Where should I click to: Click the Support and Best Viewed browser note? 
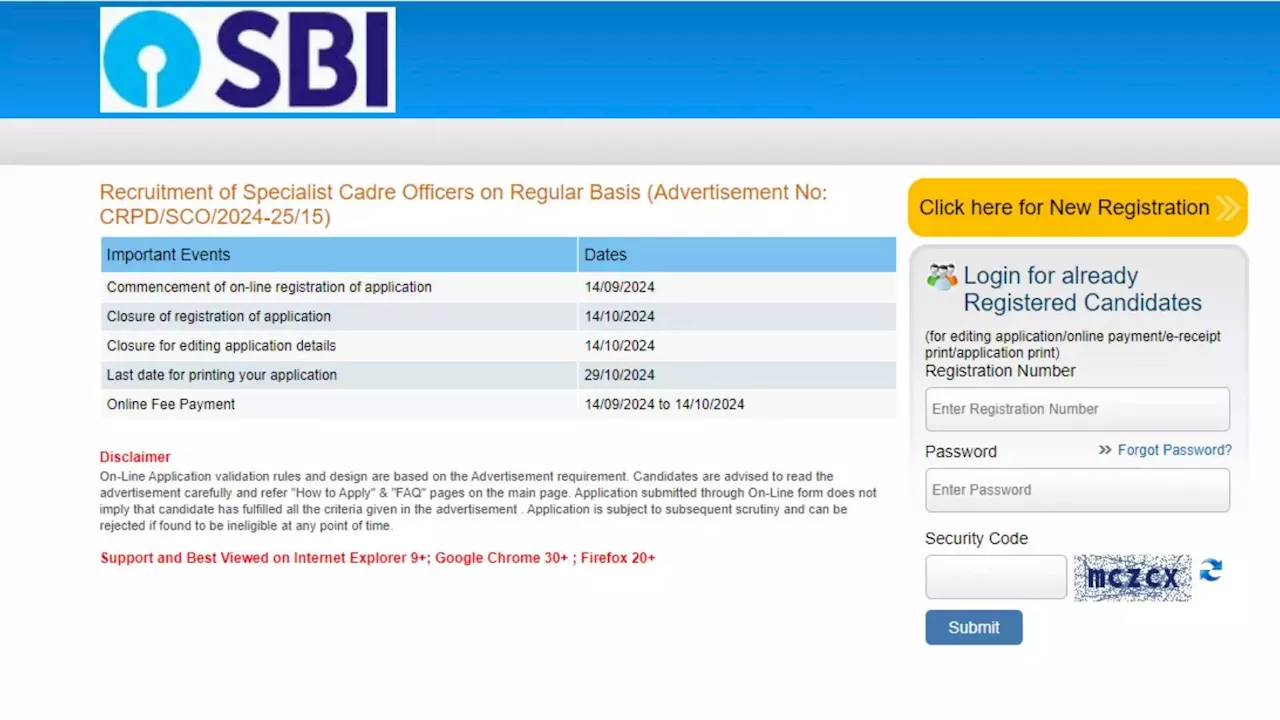point(378,558)
